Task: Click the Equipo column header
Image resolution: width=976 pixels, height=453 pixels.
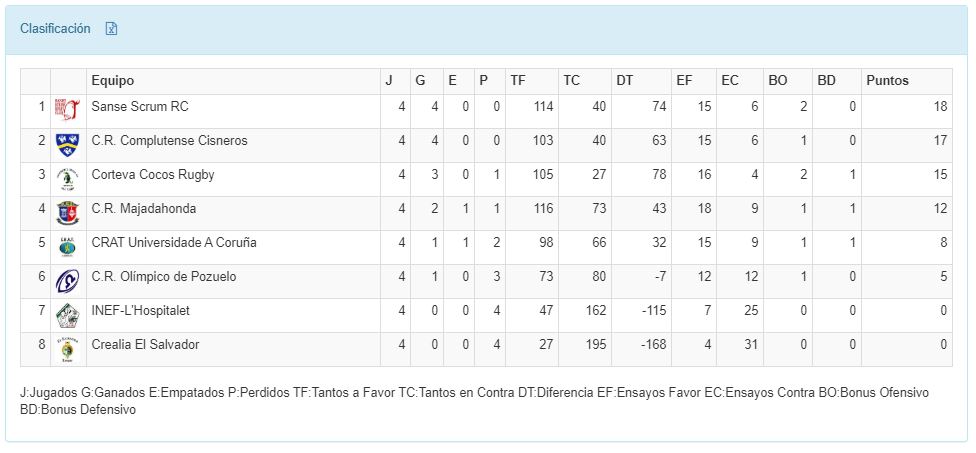Action: 112,81
